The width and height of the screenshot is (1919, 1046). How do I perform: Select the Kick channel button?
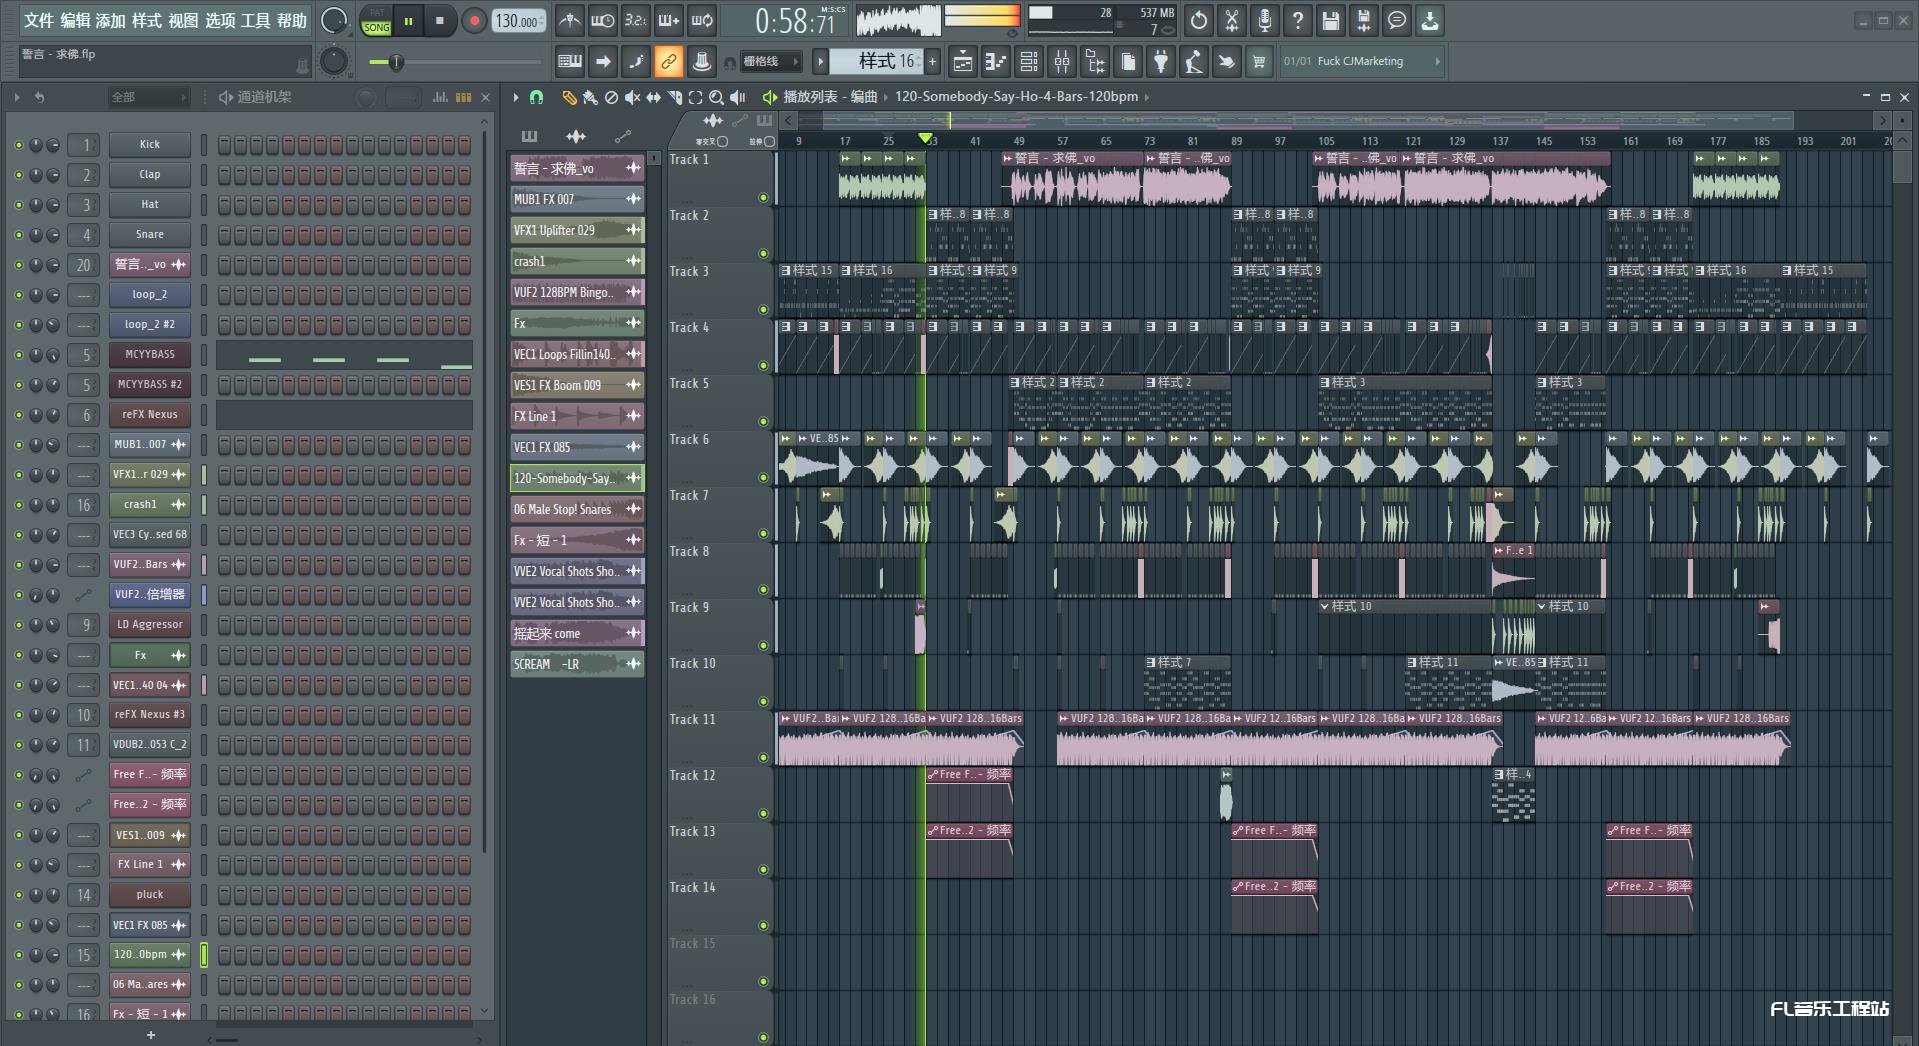pos(150,145)
